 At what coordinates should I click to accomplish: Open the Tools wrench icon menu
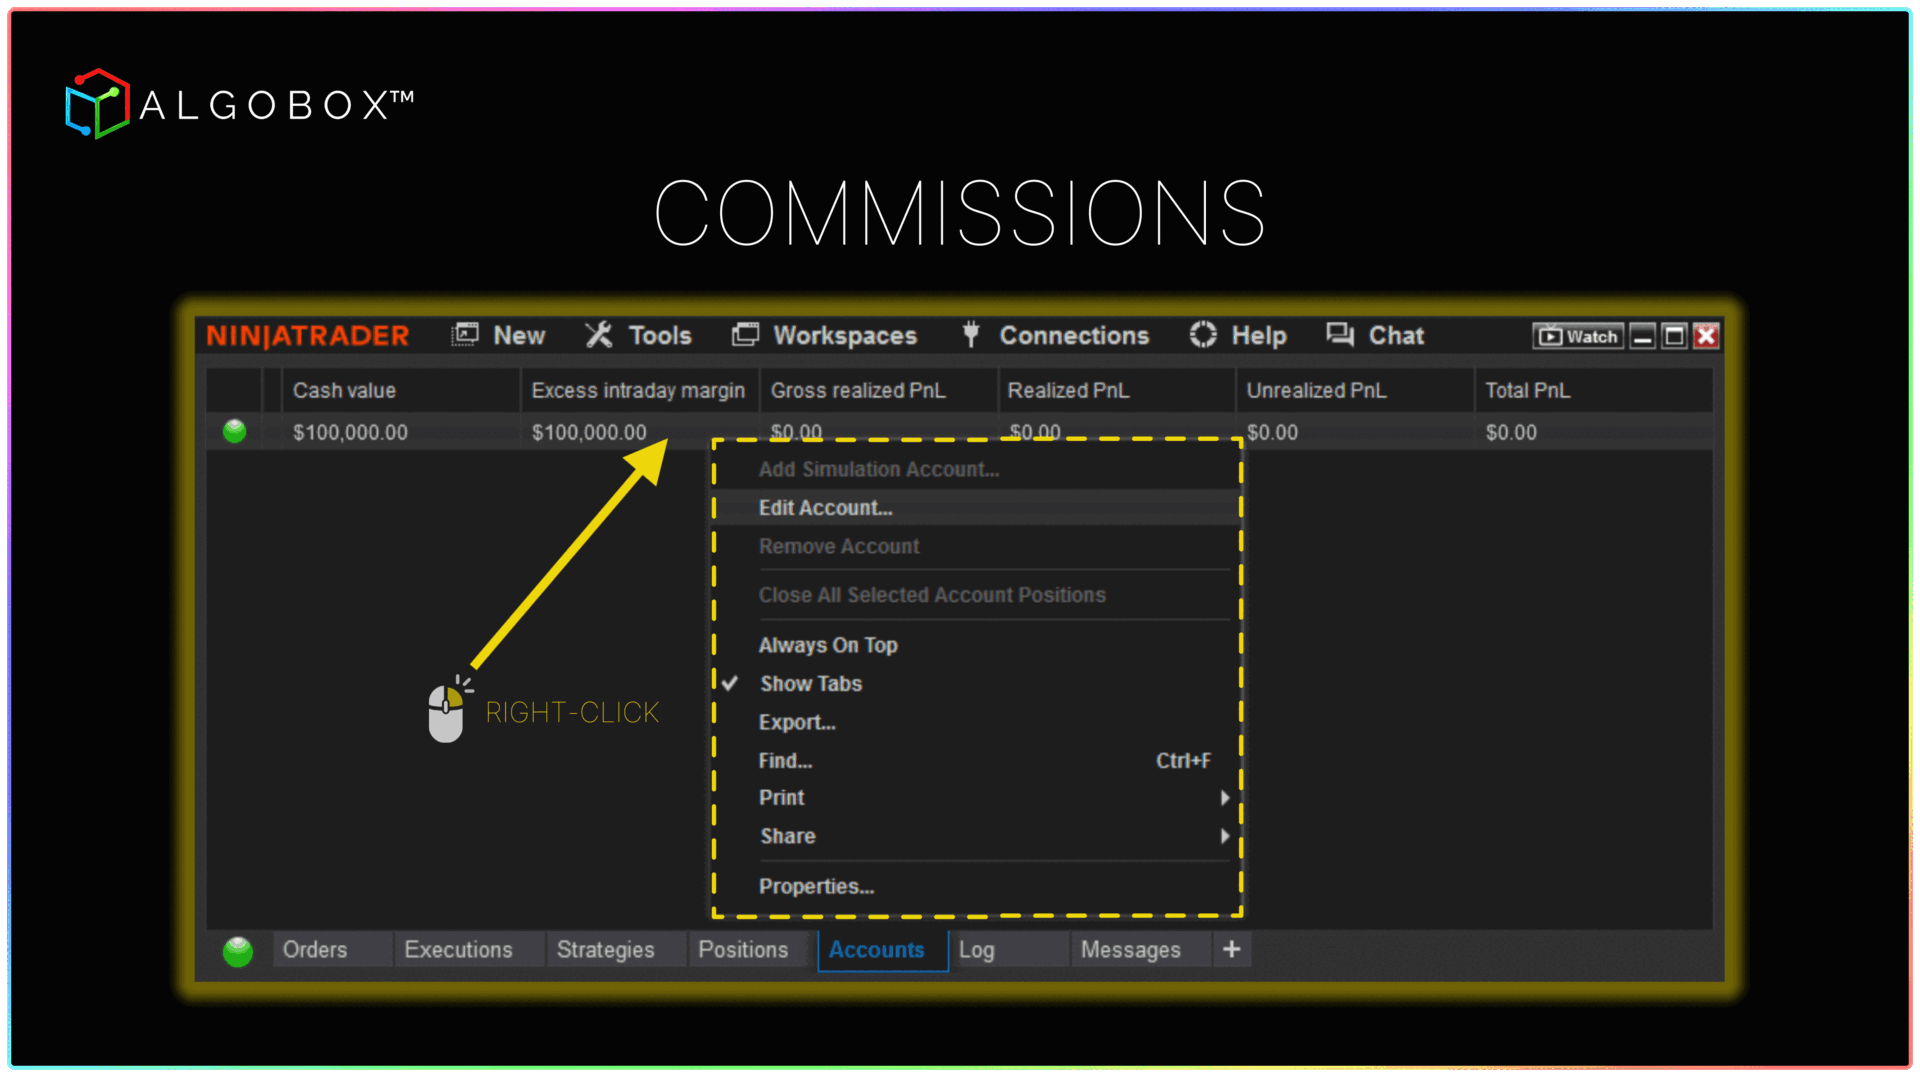pos(599,335)
